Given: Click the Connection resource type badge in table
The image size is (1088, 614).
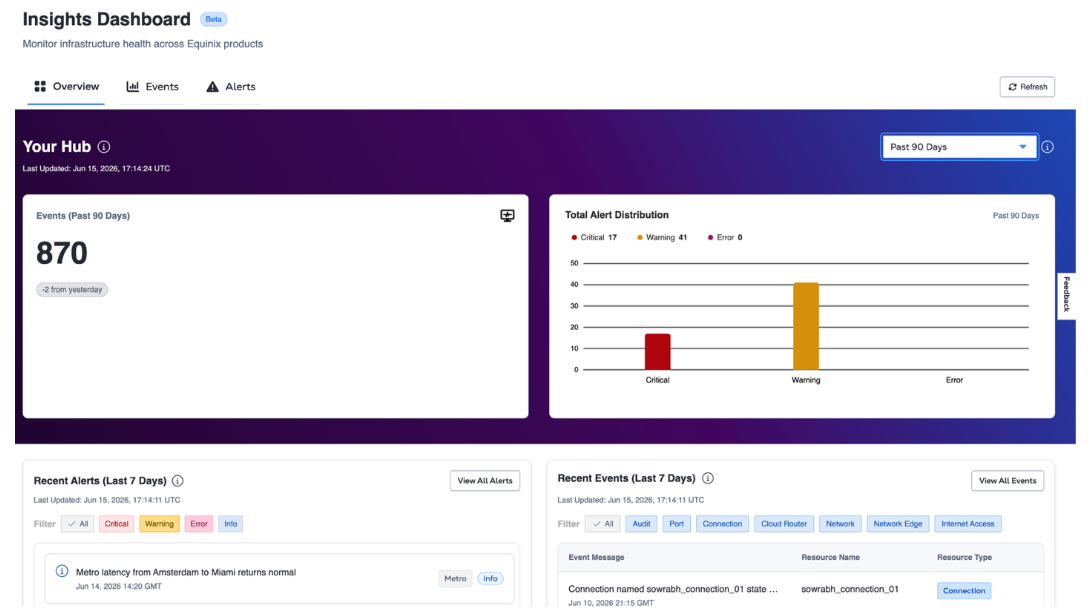Looking at the screenshot, I should pos(964,590).
